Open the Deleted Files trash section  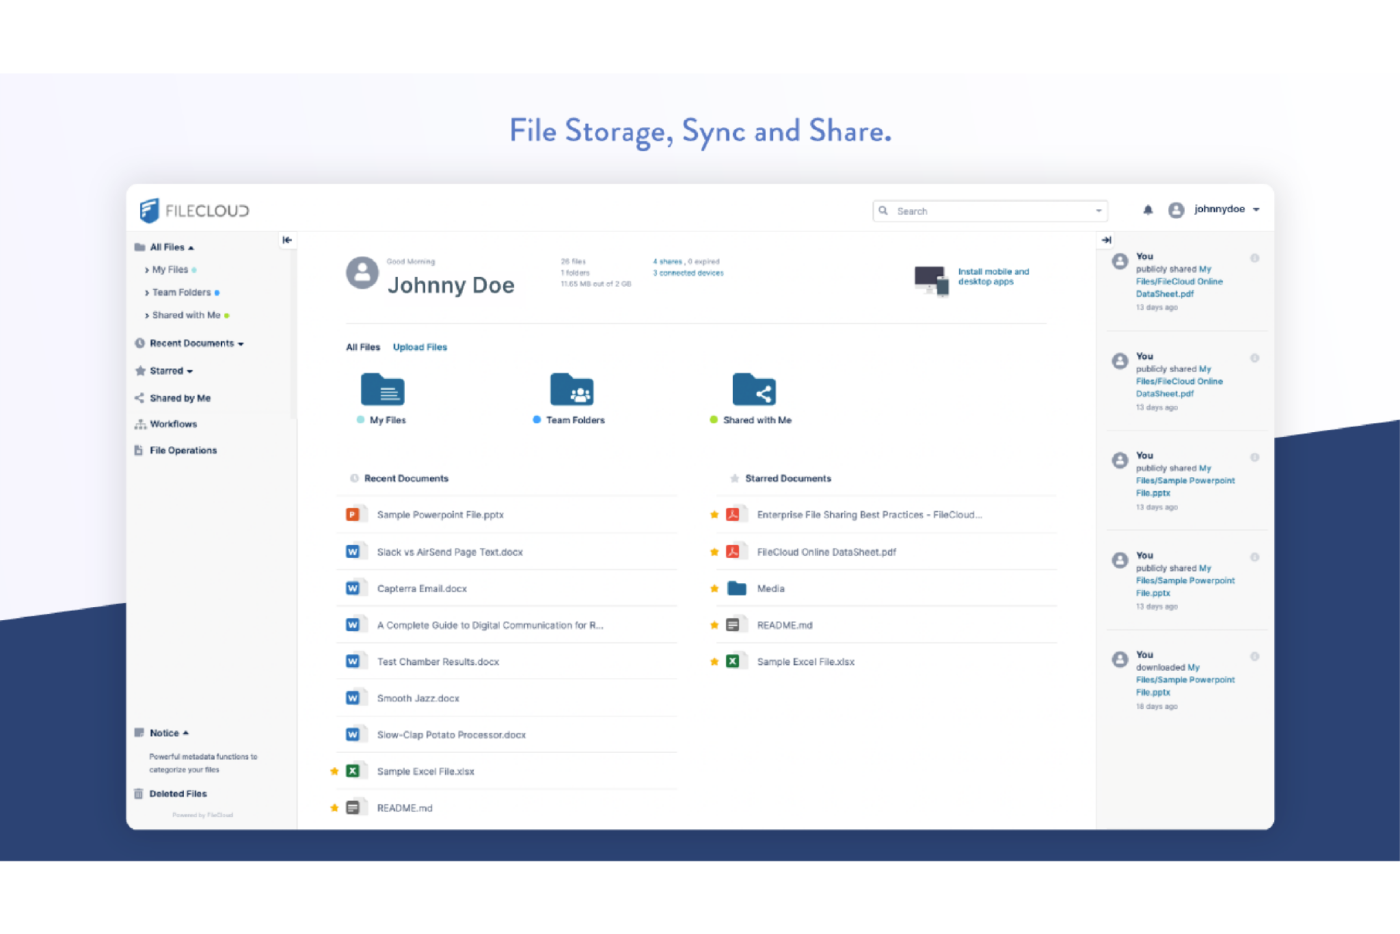point(178,793)
